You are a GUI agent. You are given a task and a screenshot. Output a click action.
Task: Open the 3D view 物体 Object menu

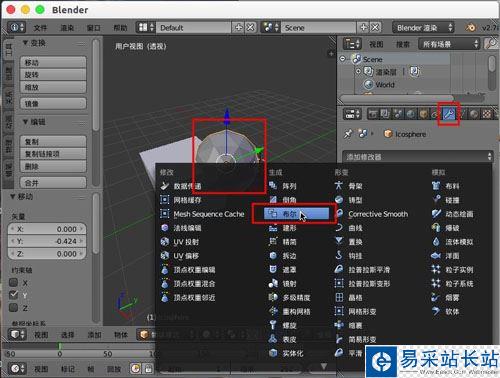121,335
